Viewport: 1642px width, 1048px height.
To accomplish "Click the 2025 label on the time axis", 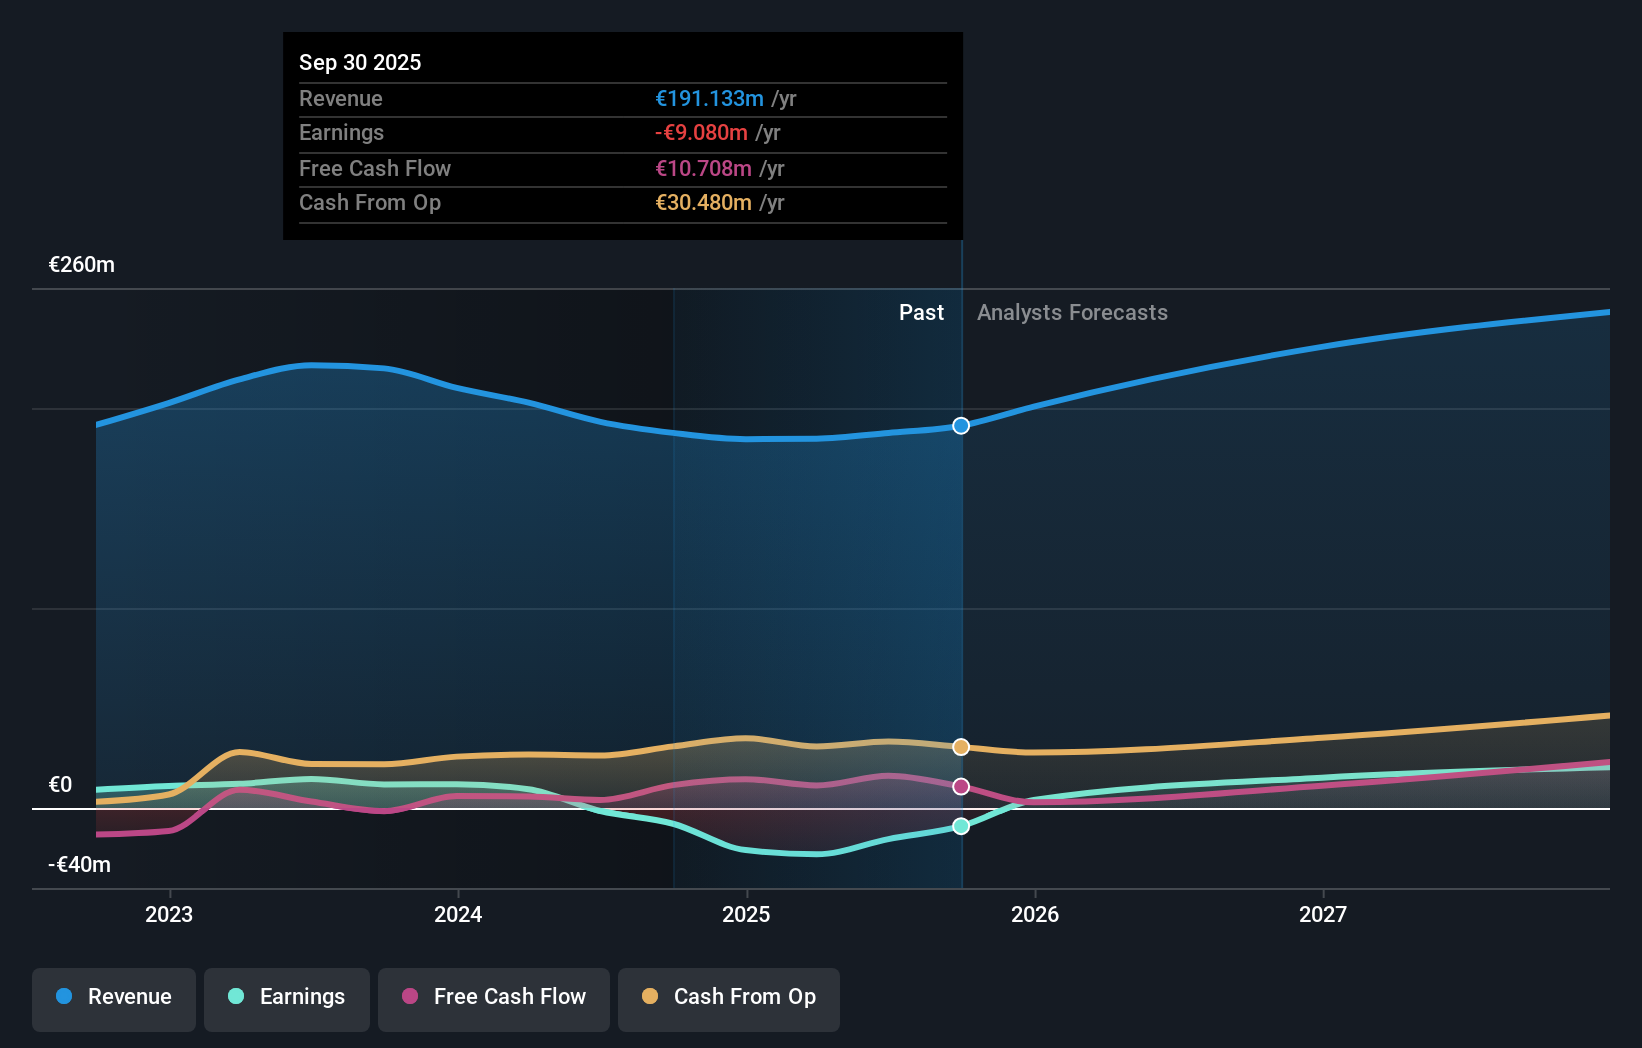I will [747, 914].
